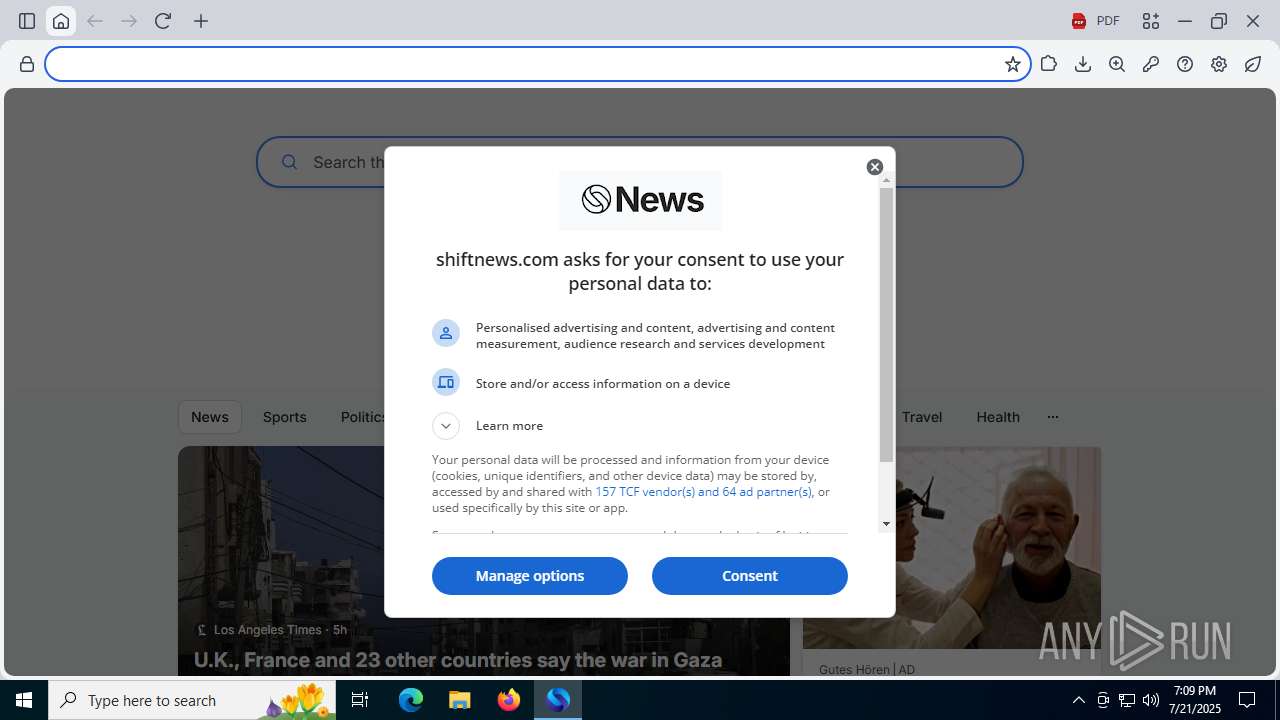Open the help question mark icon
1280x720 pixels.
coord(1185,64)
